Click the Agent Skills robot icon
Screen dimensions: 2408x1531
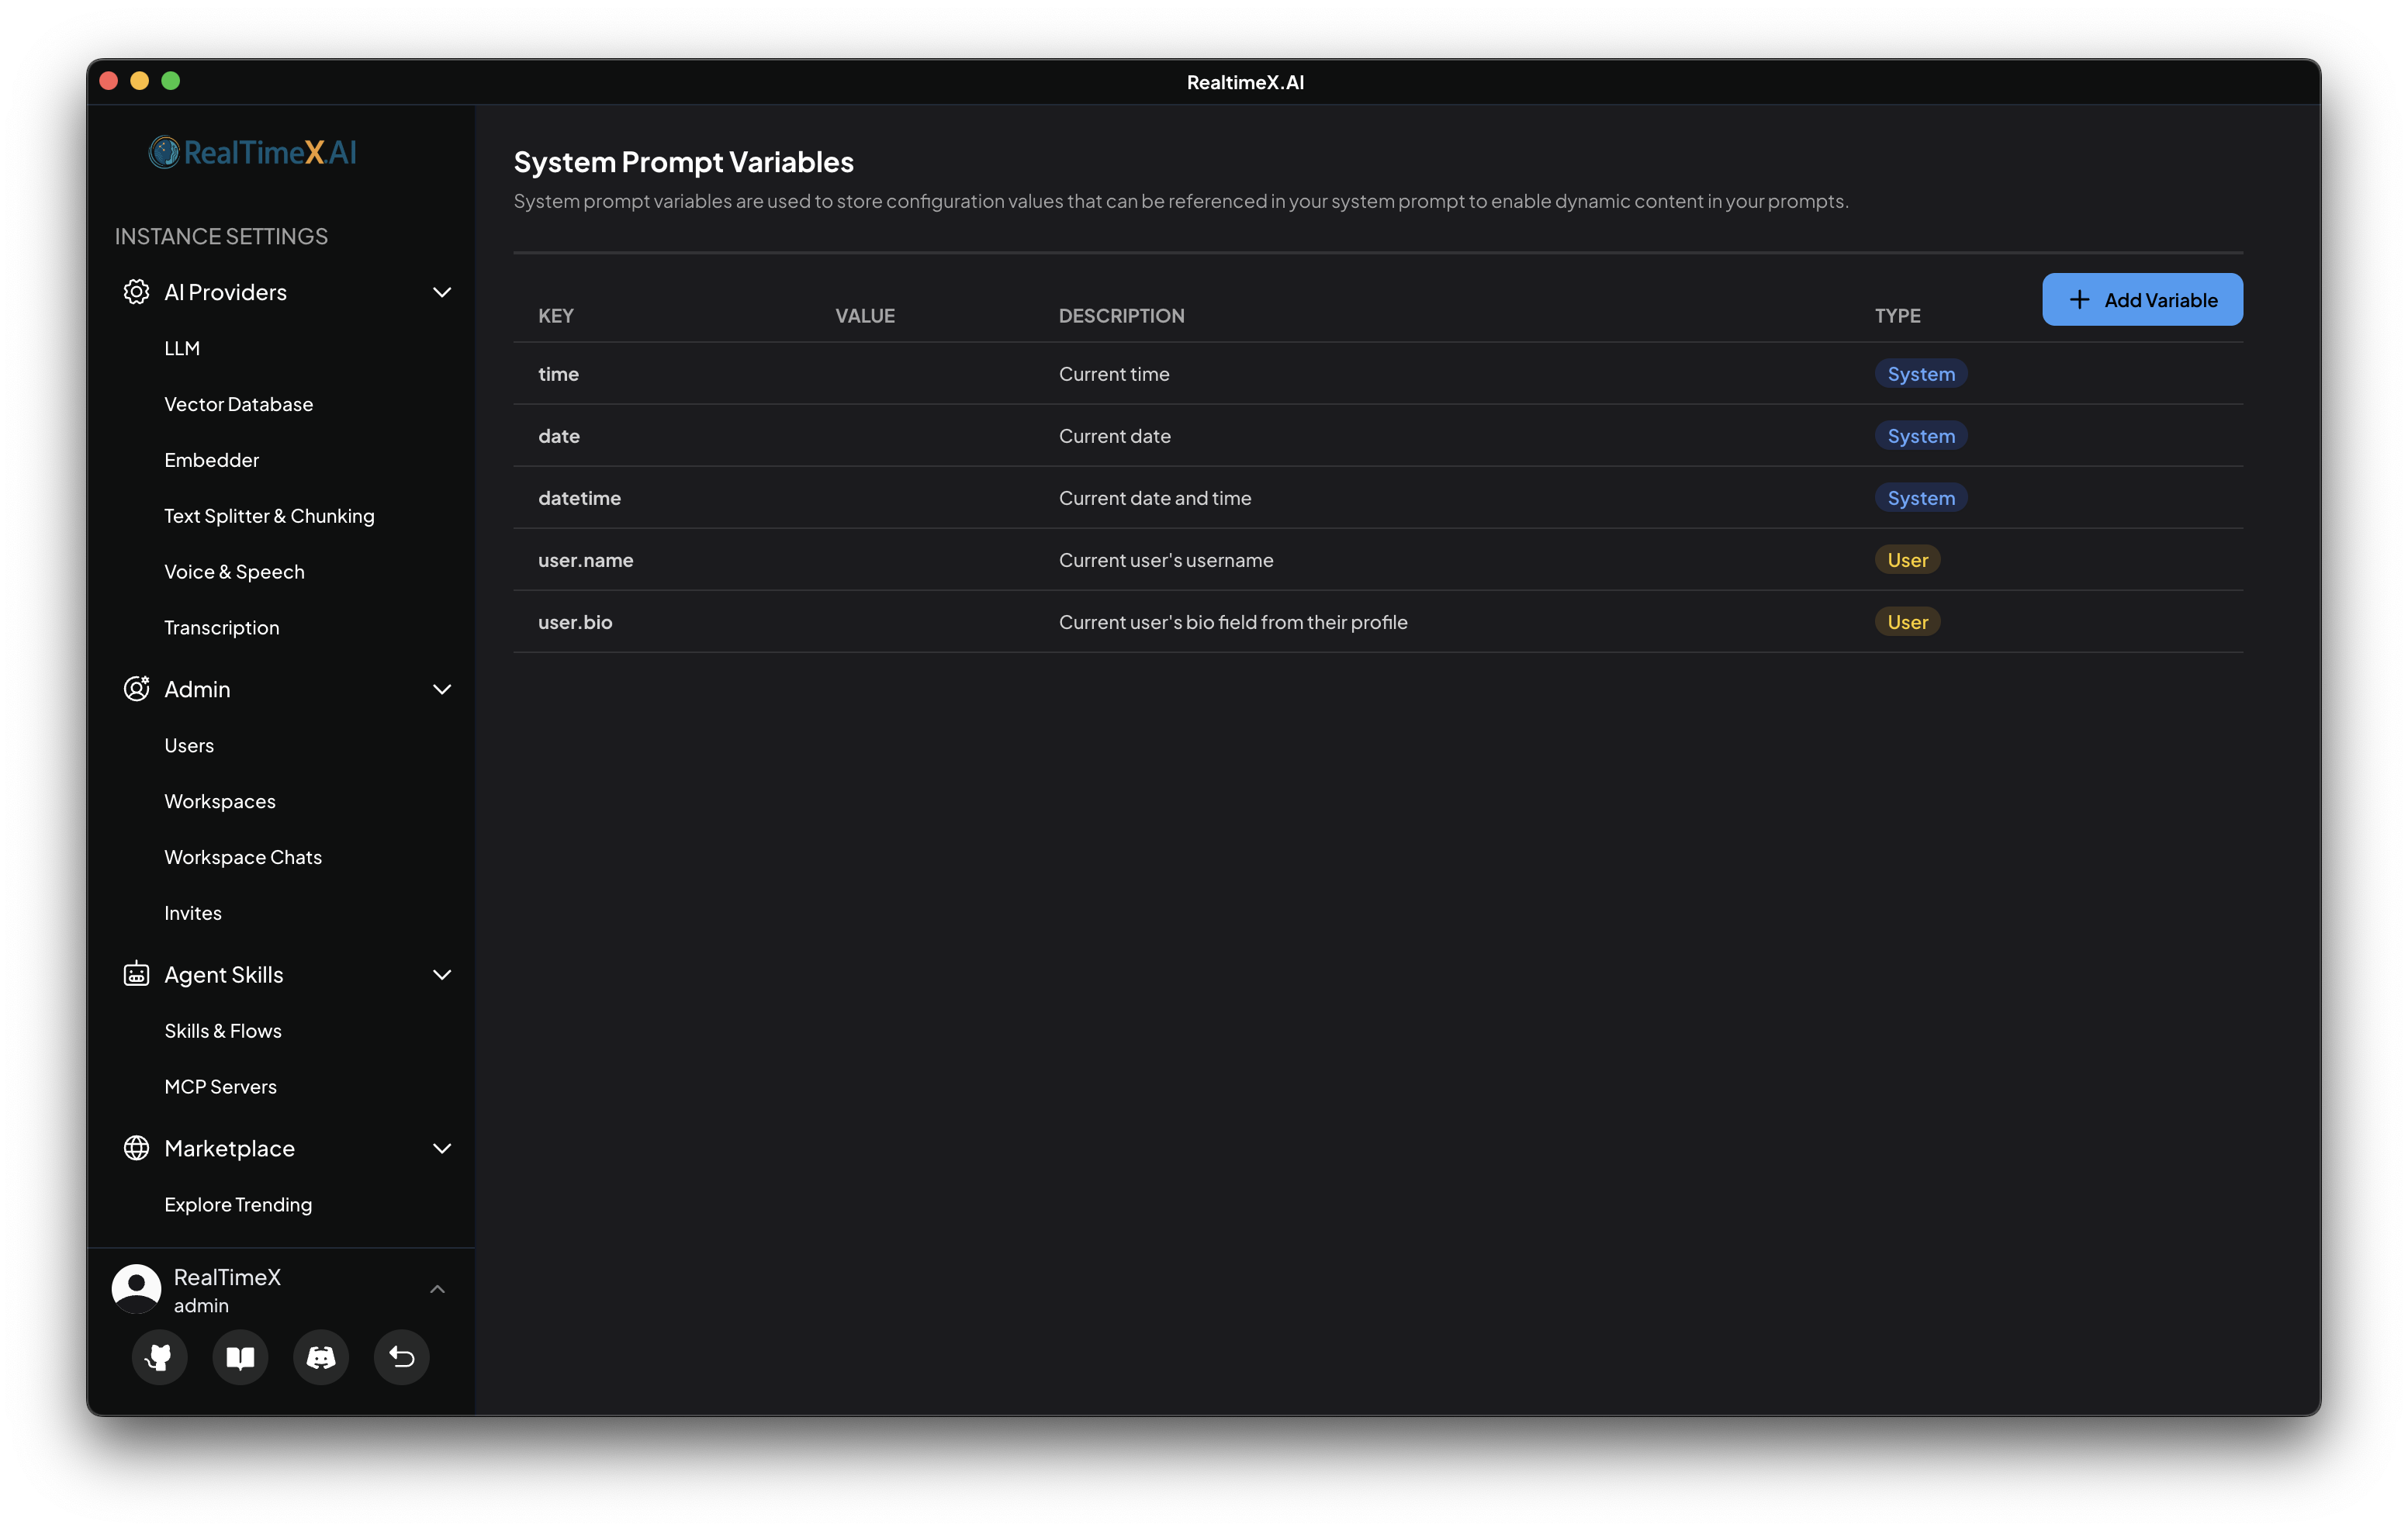pyautogui.click(x=136, y=974)
